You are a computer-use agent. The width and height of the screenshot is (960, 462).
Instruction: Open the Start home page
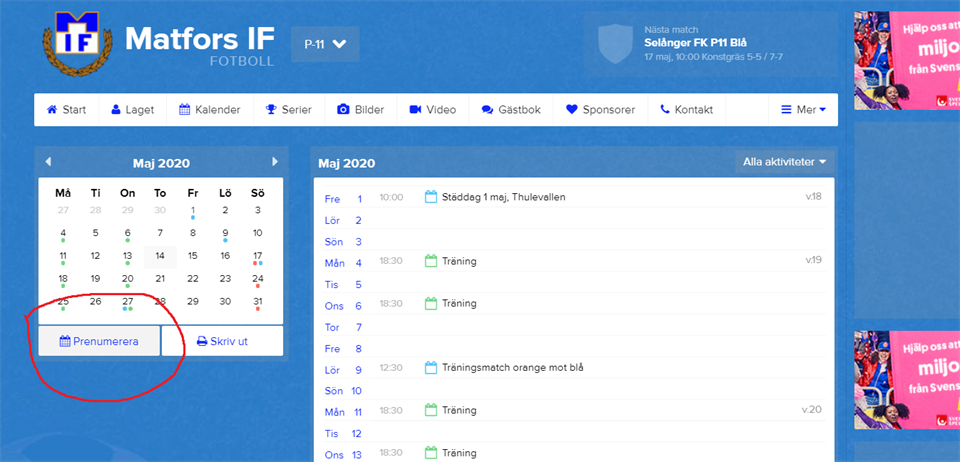point(67,110)
